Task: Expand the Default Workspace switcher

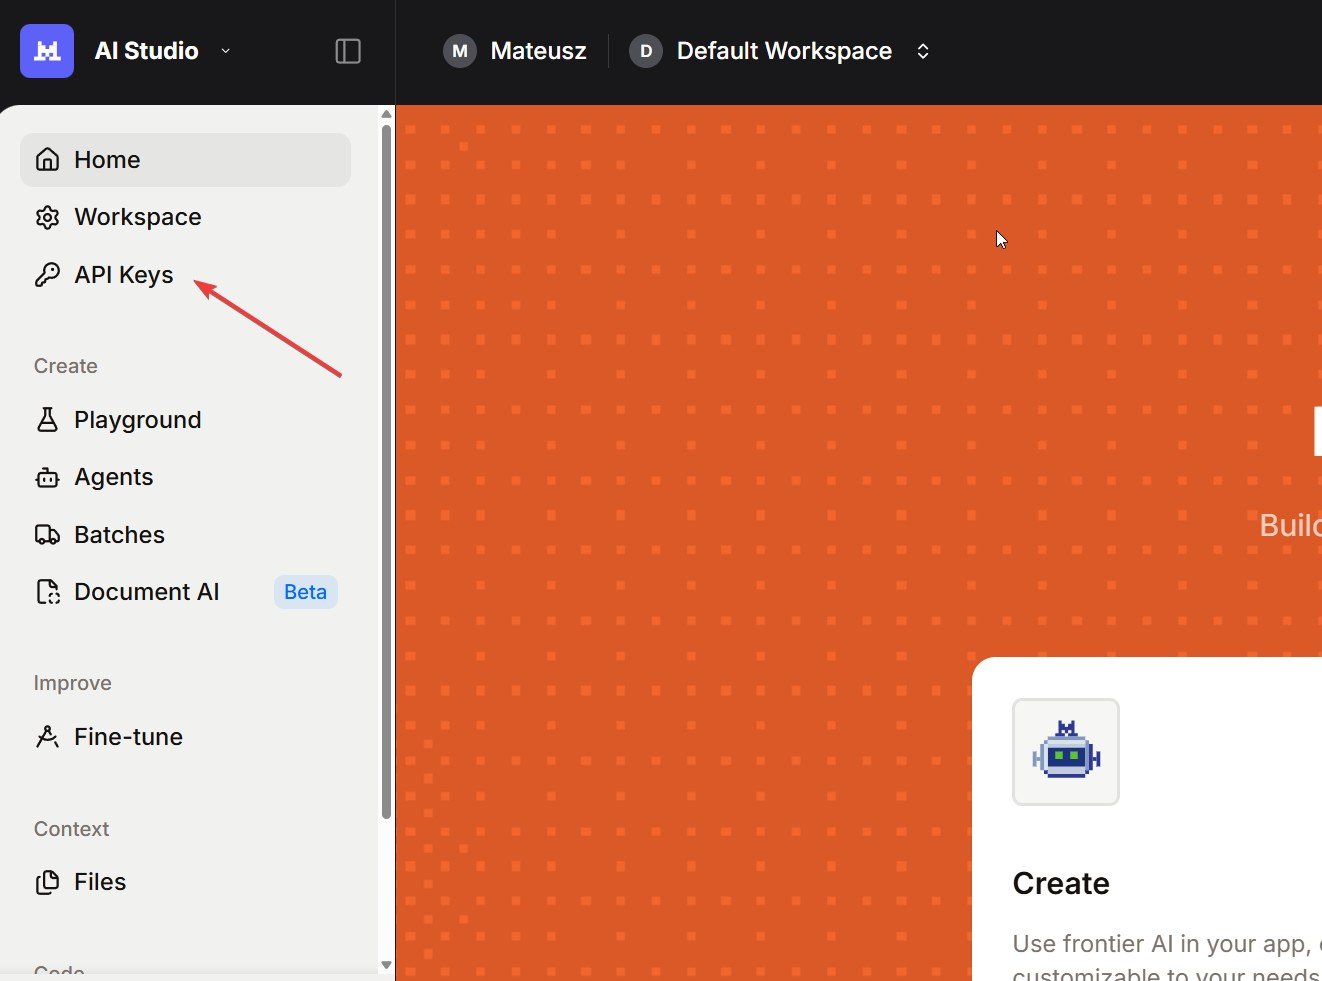Action: (922, 51)
